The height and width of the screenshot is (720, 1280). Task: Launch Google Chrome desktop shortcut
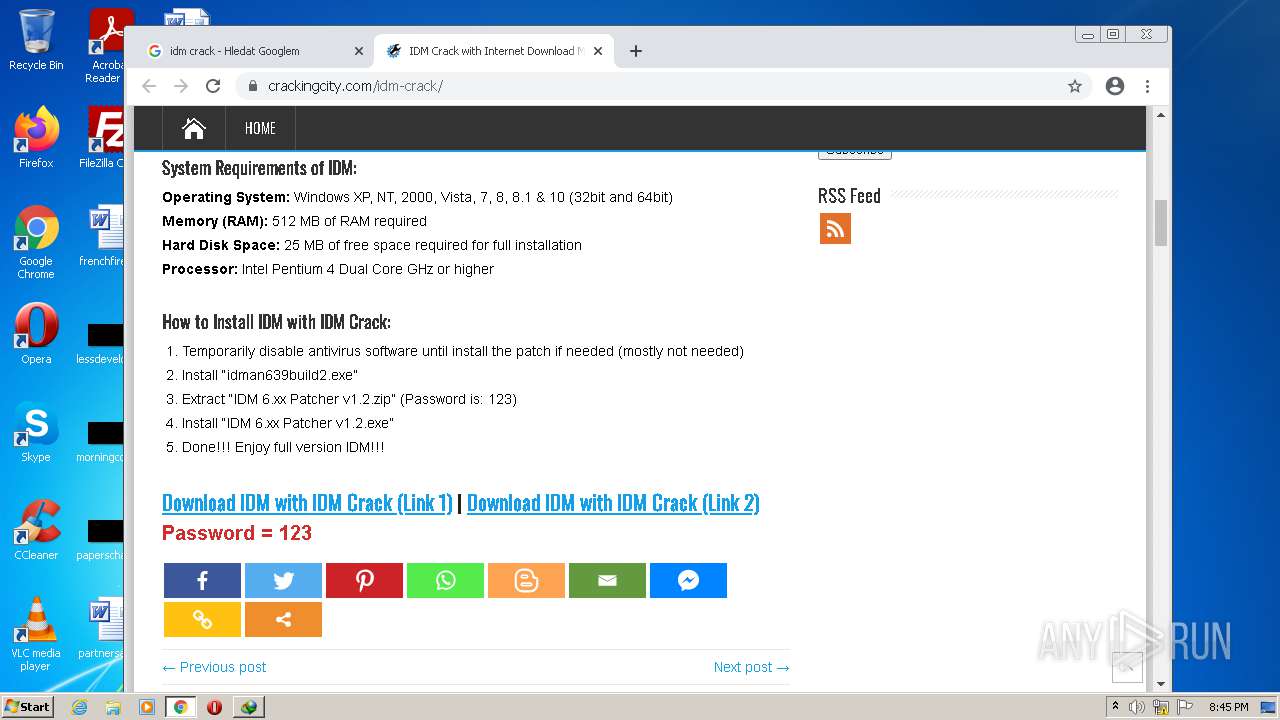pos(36,242)
